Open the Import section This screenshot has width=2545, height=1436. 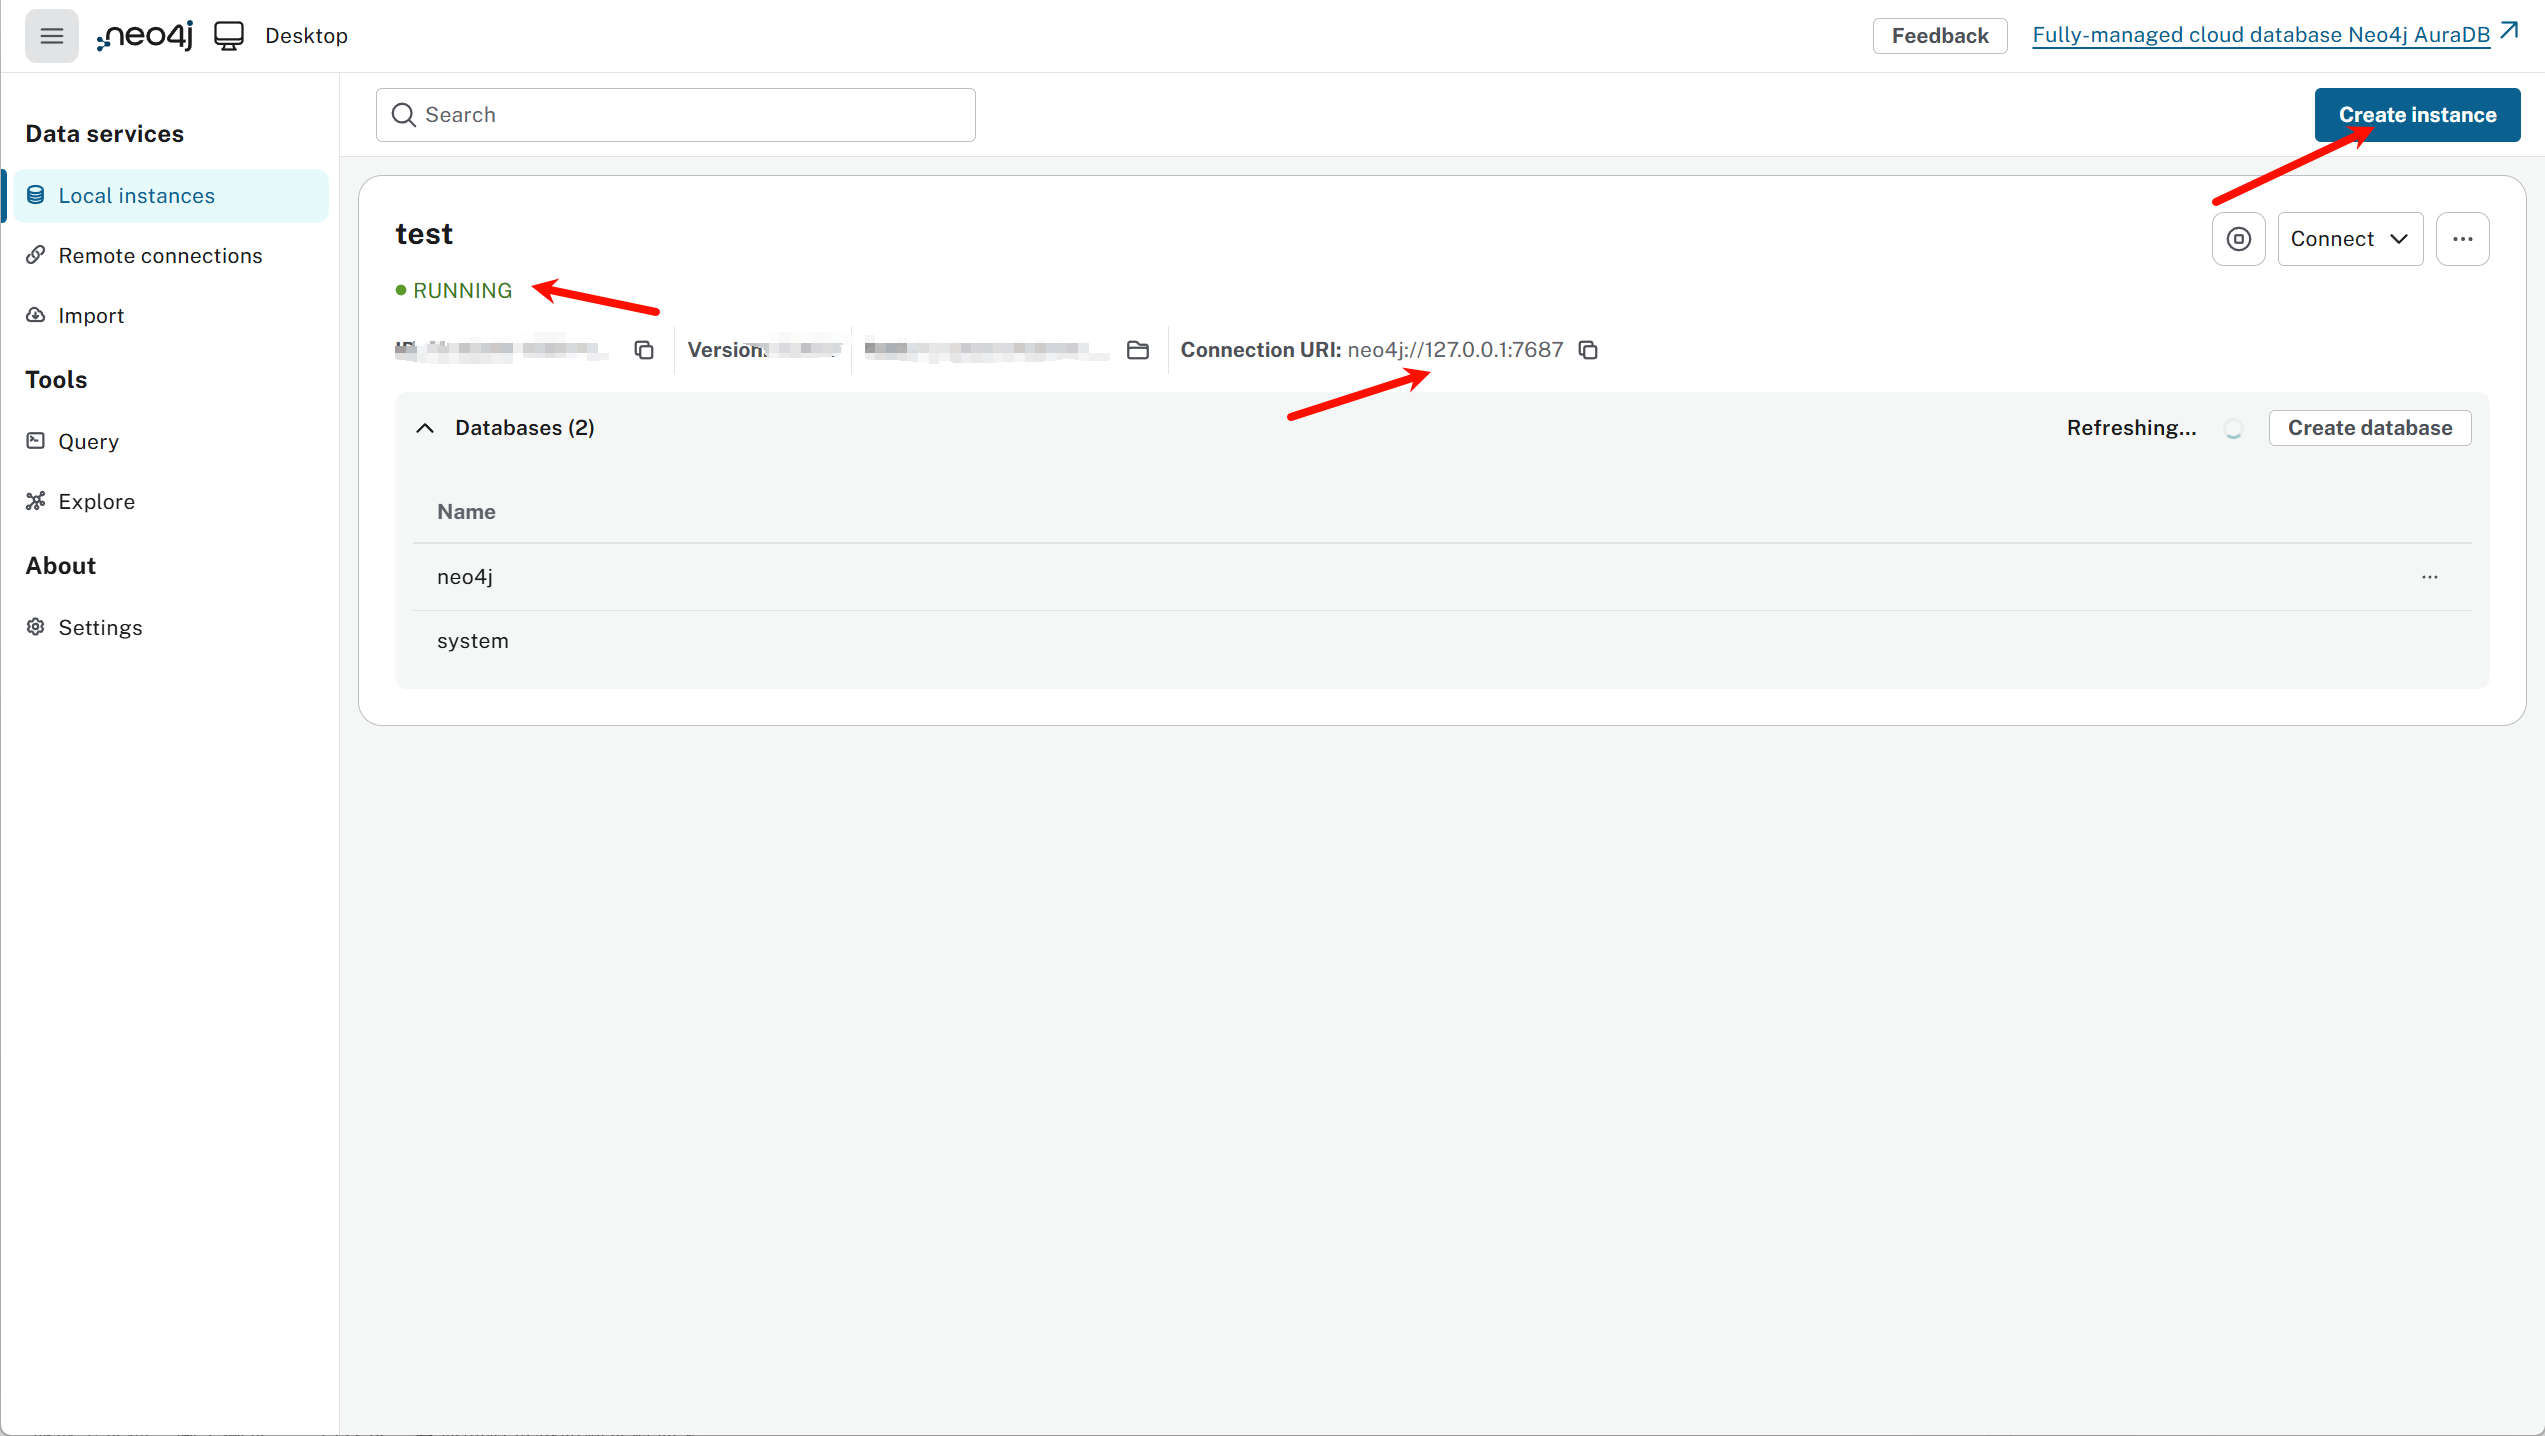pyautogui.click(x=91, y=316)
